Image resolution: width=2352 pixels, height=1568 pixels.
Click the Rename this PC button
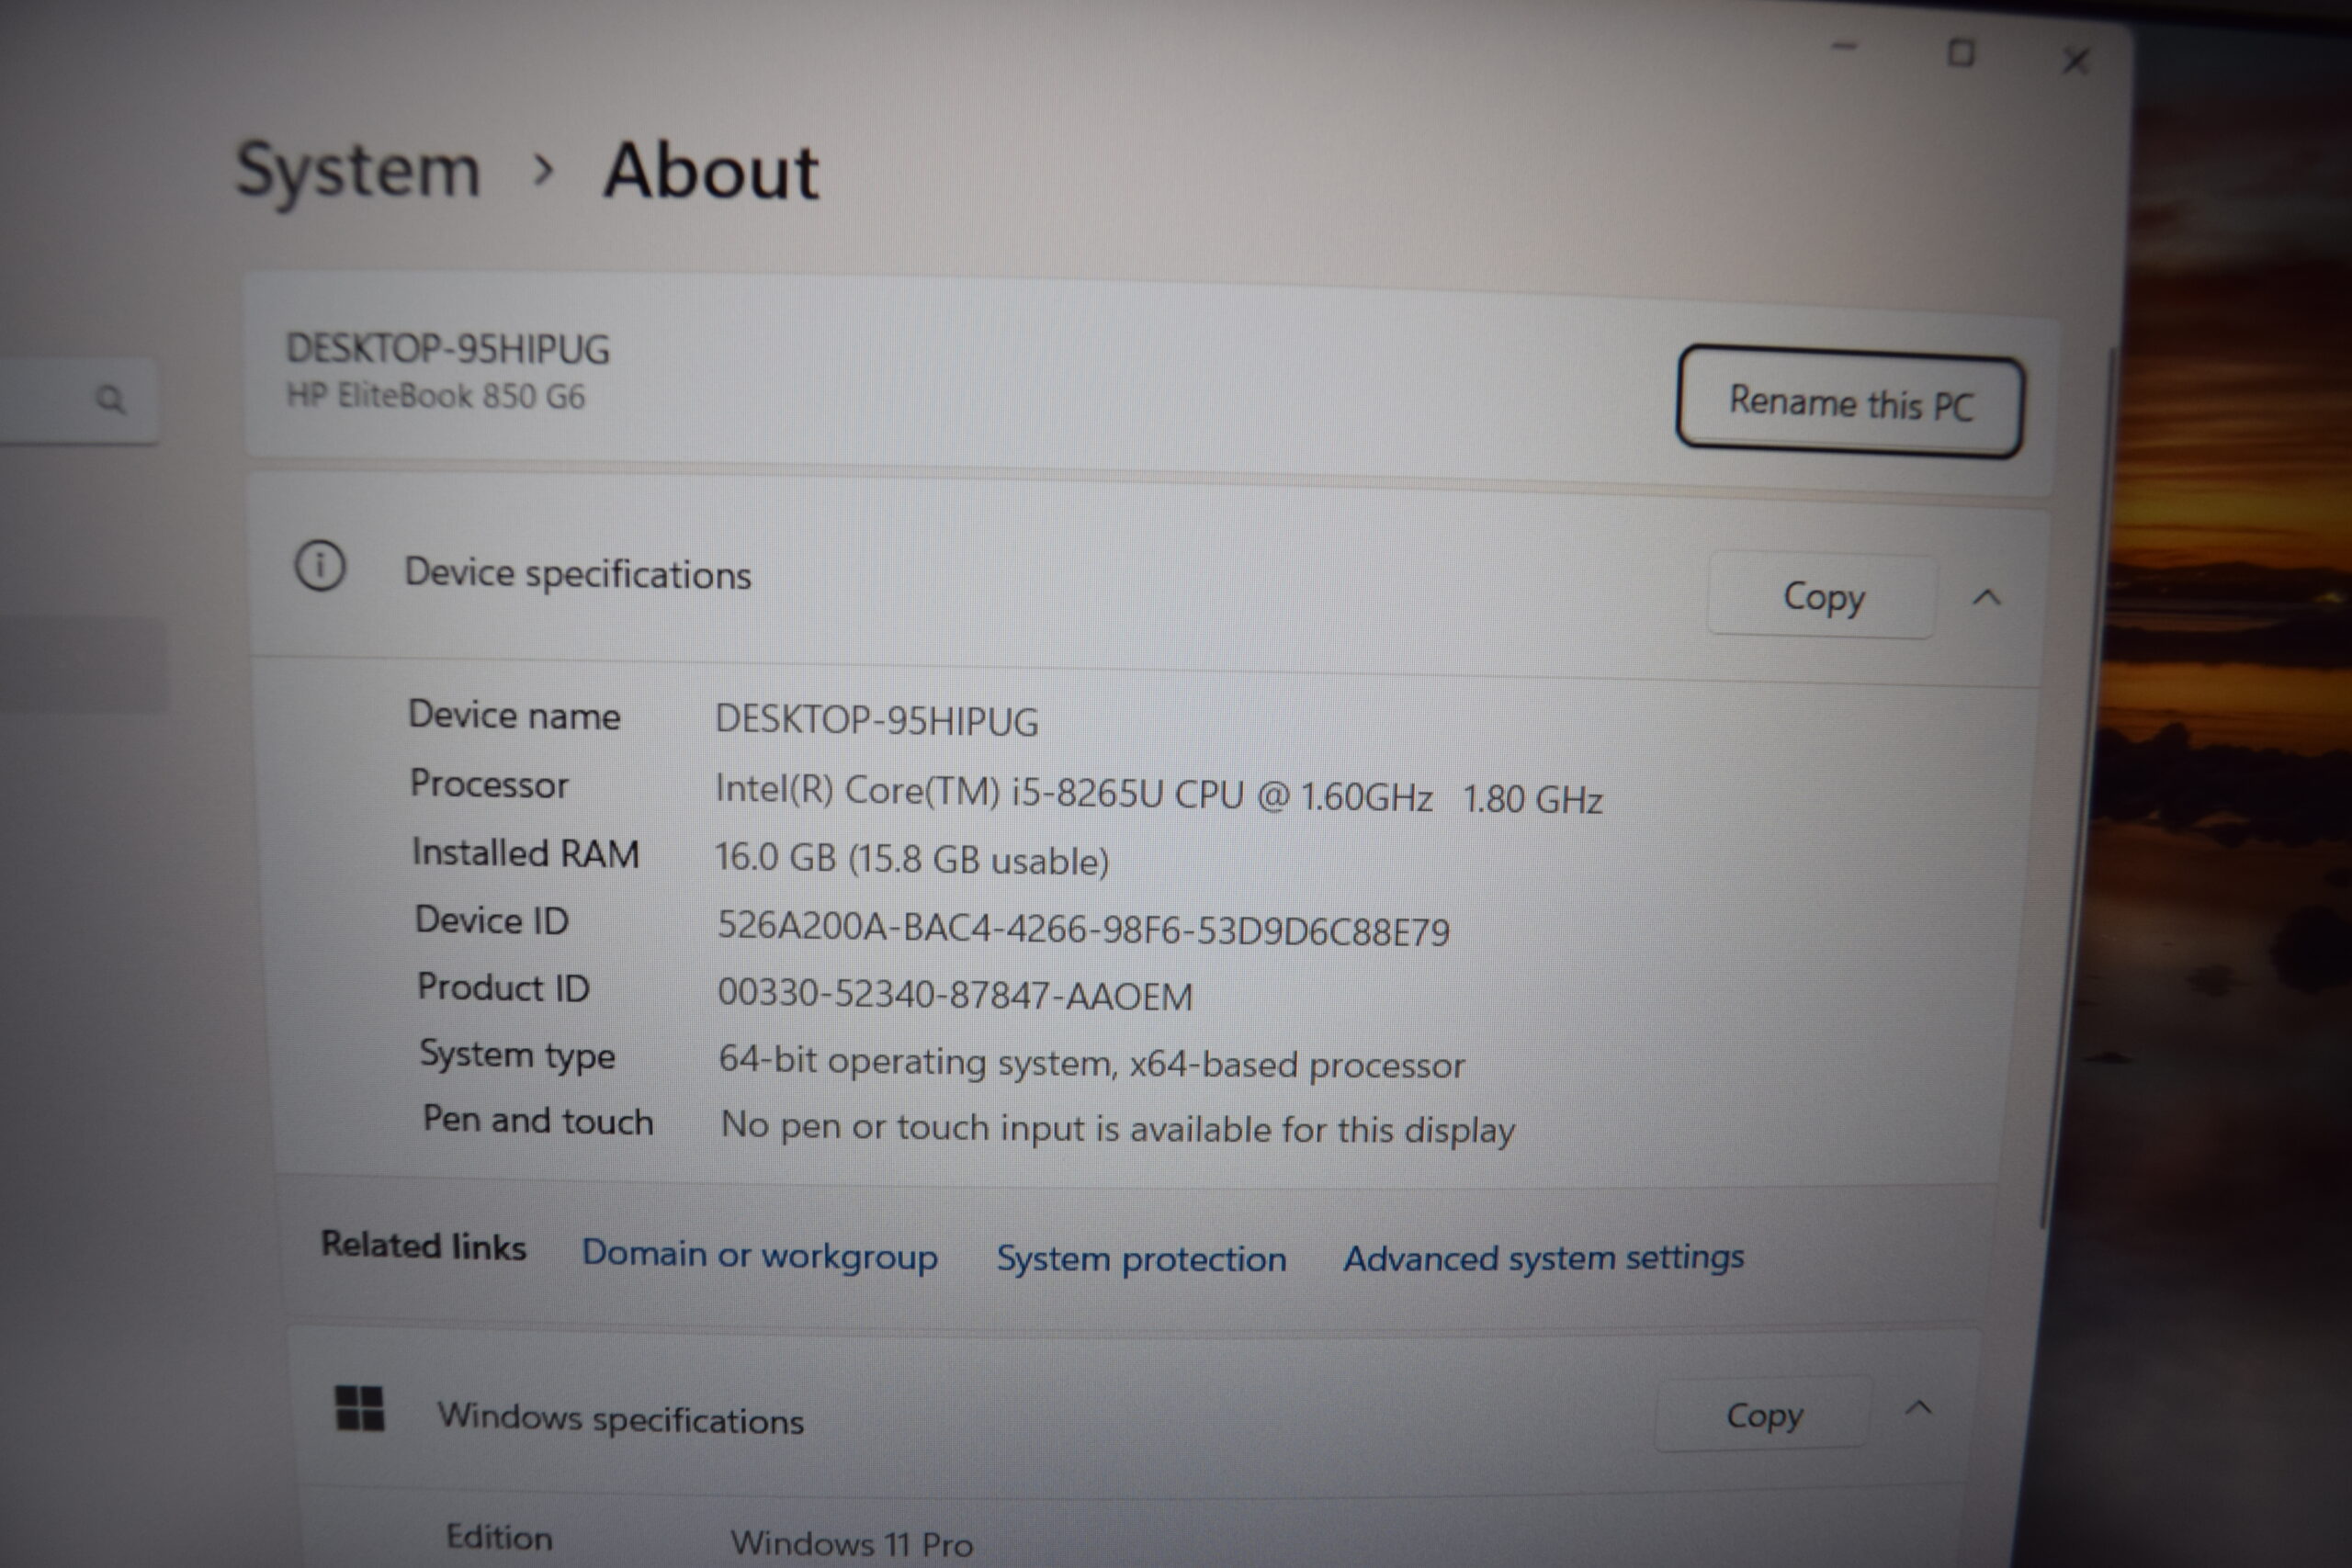[x=1850, y=403]
